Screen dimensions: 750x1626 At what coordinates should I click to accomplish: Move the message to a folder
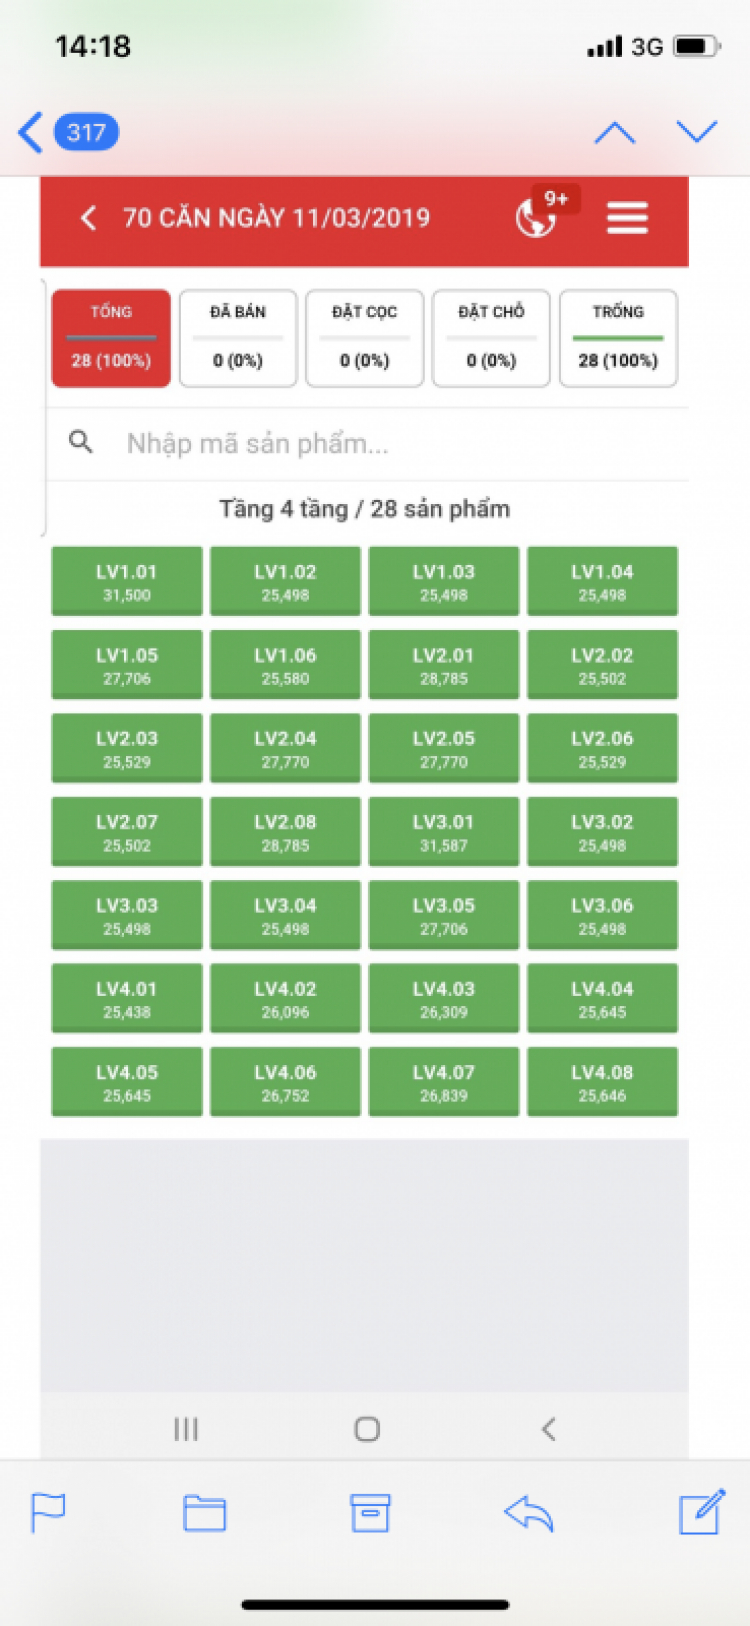pos(205,1513)
